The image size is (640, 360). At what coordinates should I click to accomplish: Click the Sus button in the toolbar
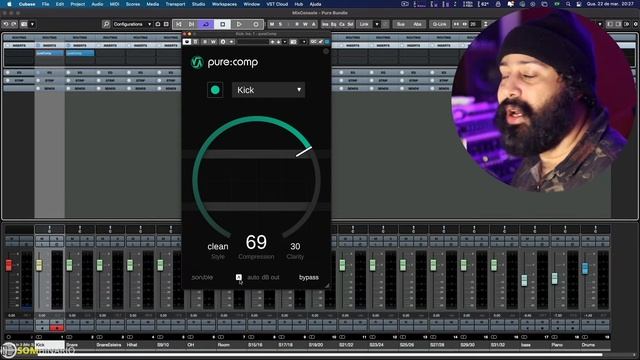[x=401, y=24]
